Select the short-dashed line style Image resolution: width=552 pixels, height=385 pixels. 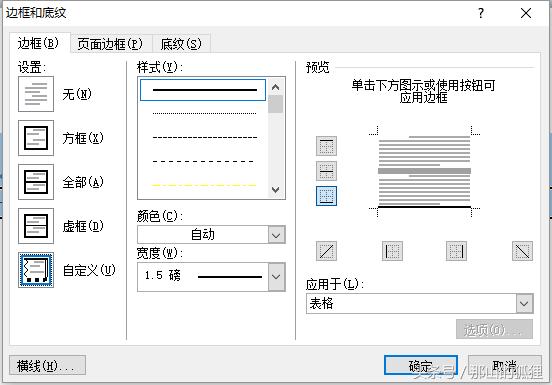pos(204,138)
